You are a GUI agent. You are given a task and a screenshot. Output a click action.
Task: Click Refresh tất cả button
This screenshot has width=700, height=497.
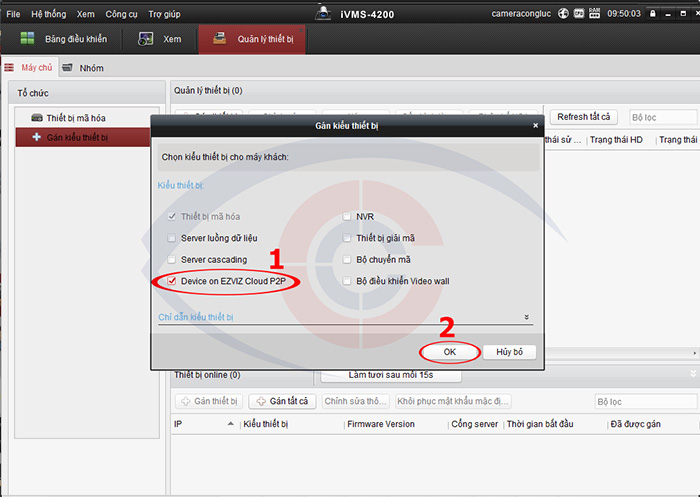[583, 117]
